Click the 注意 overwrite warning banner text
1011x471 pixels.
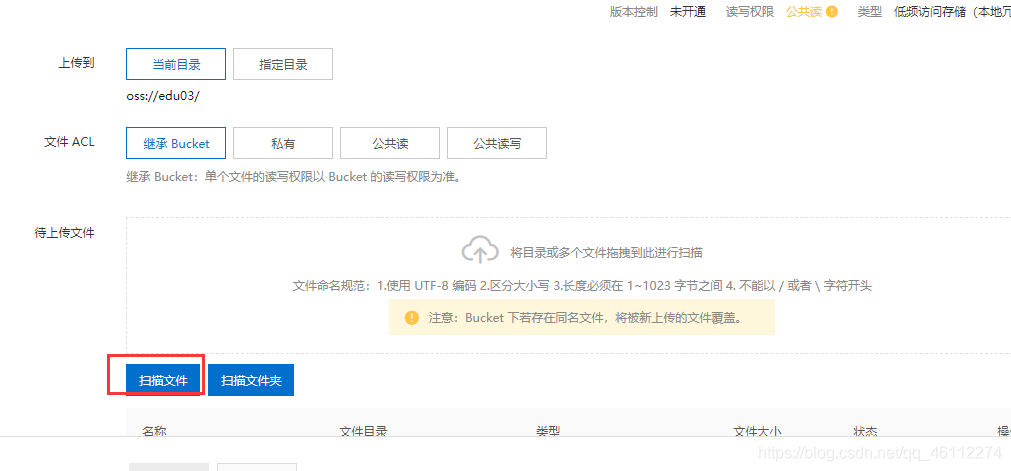coord(585,317)
